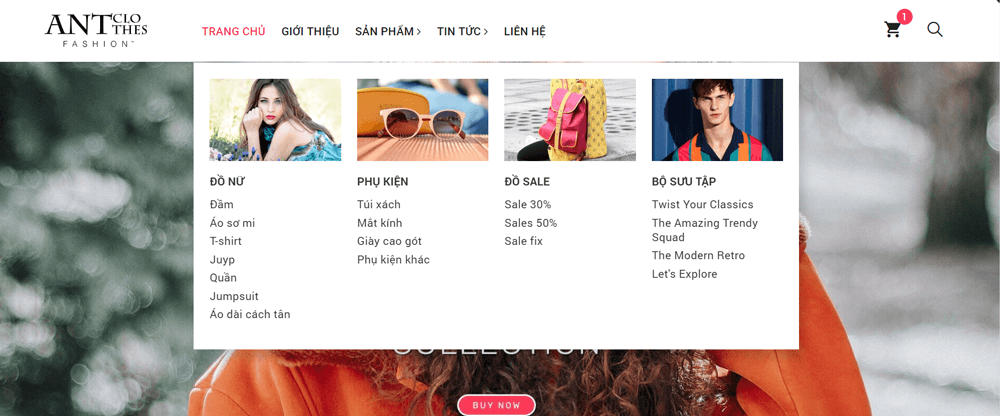1000x416 pixels.
Task: Choose the Jumpsuit category link
Action: point(234,297)
